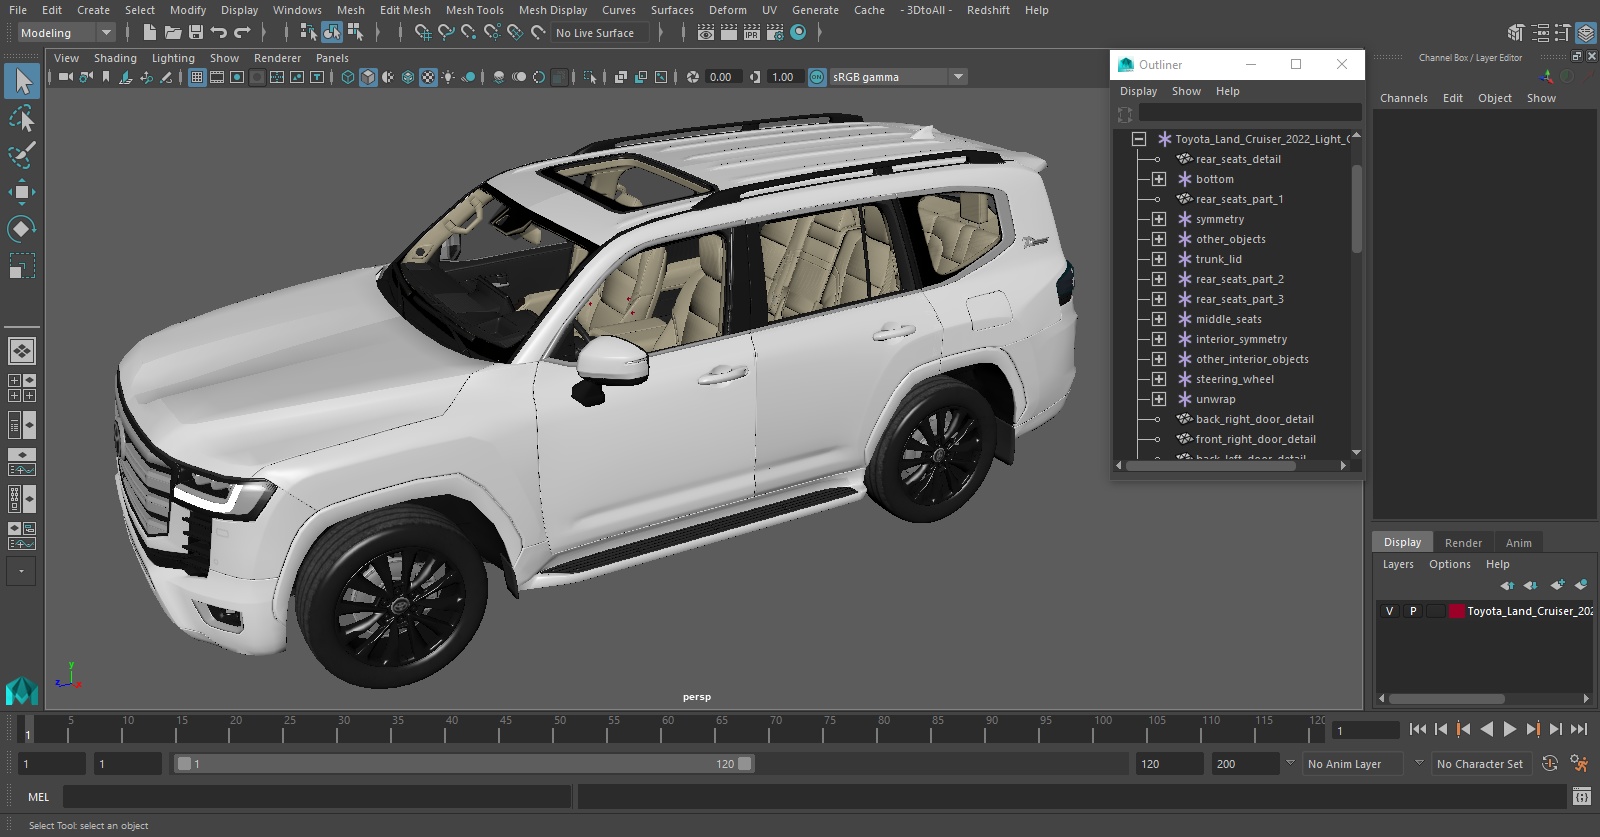Image resolution: width=1600 pixels, height=837 pixels.
Task: Click the Auto Key toggle icon
Action: pos(1550,764)
